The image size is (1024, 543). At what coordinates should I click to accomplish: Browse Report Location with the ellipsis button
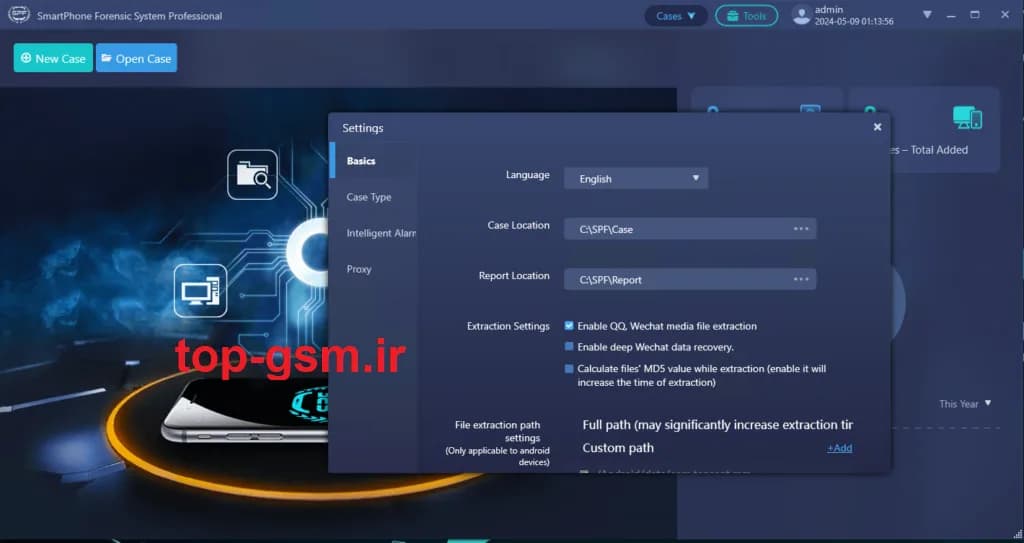801,279
